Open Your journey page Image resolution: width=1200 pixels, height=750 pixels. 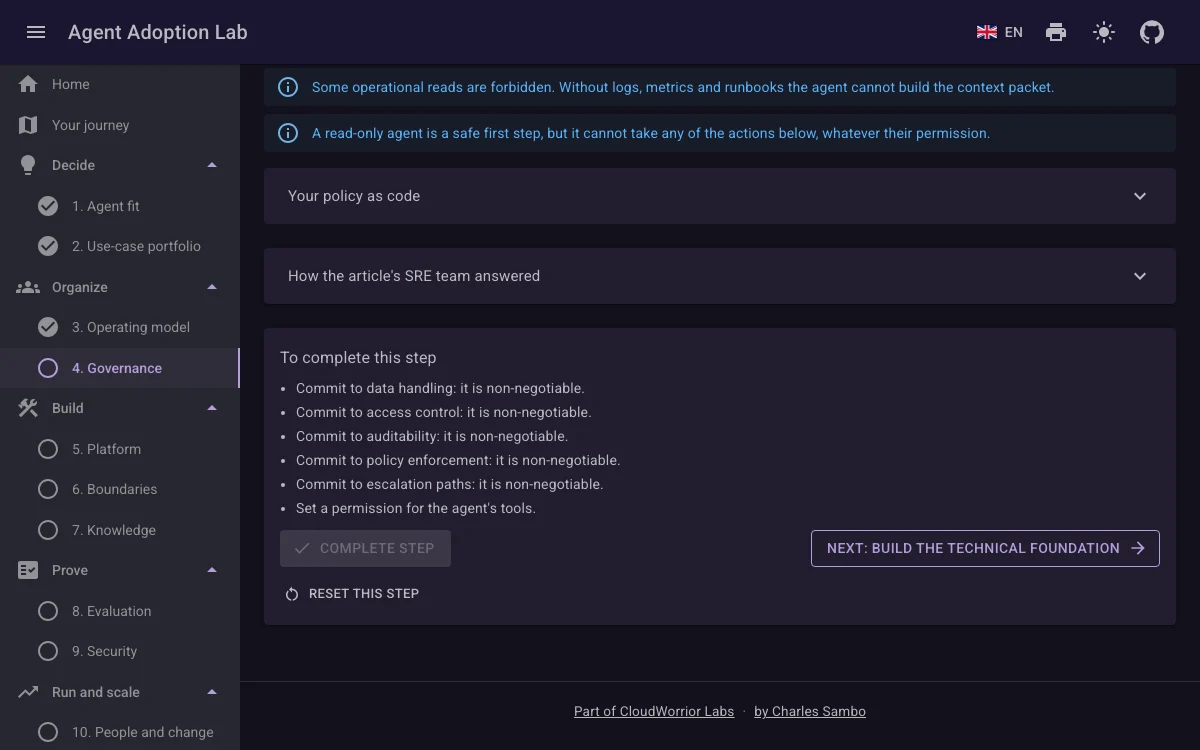pos(120,125)
